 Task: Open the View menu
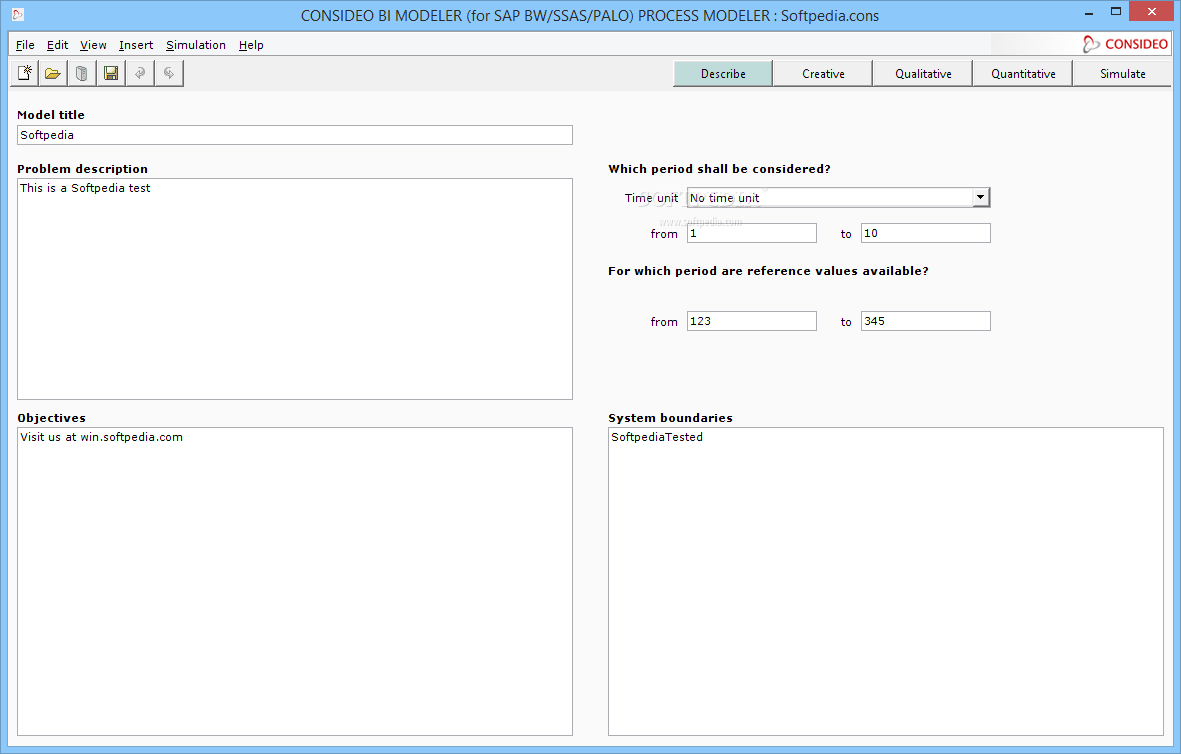tap(93, 45)
